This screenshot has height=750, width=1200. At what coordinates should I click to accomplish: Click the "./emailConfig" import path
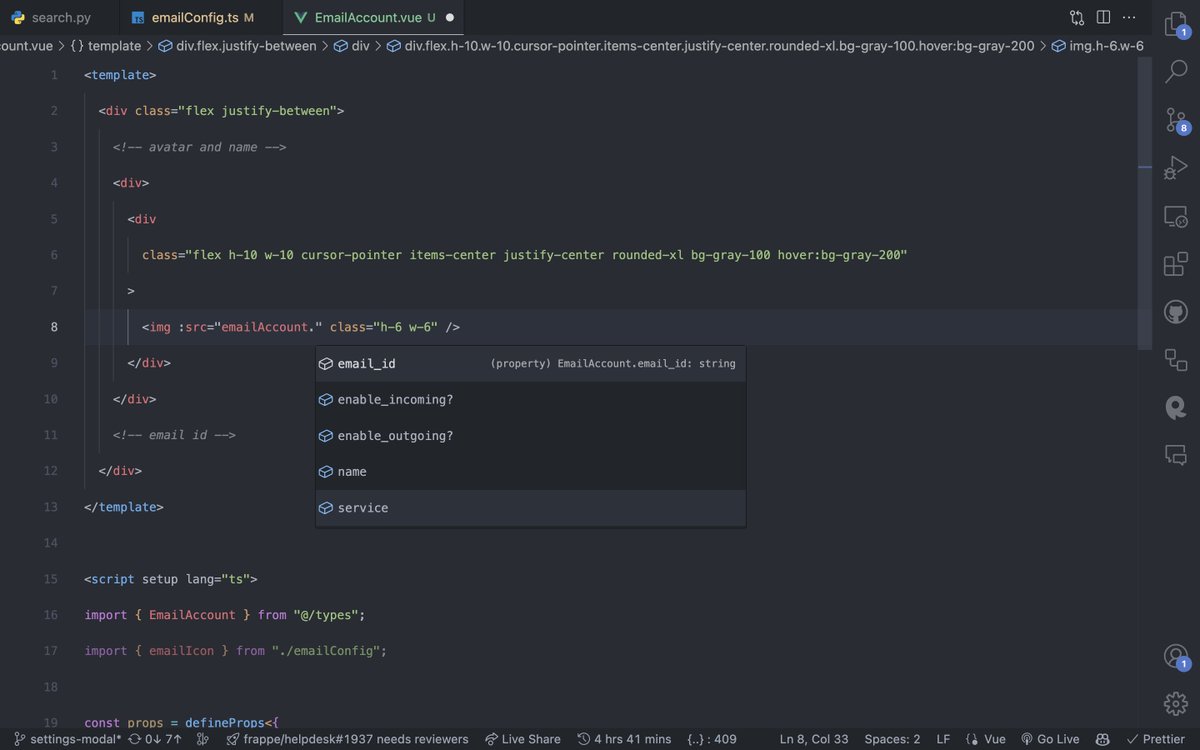[x=325, y=651]
